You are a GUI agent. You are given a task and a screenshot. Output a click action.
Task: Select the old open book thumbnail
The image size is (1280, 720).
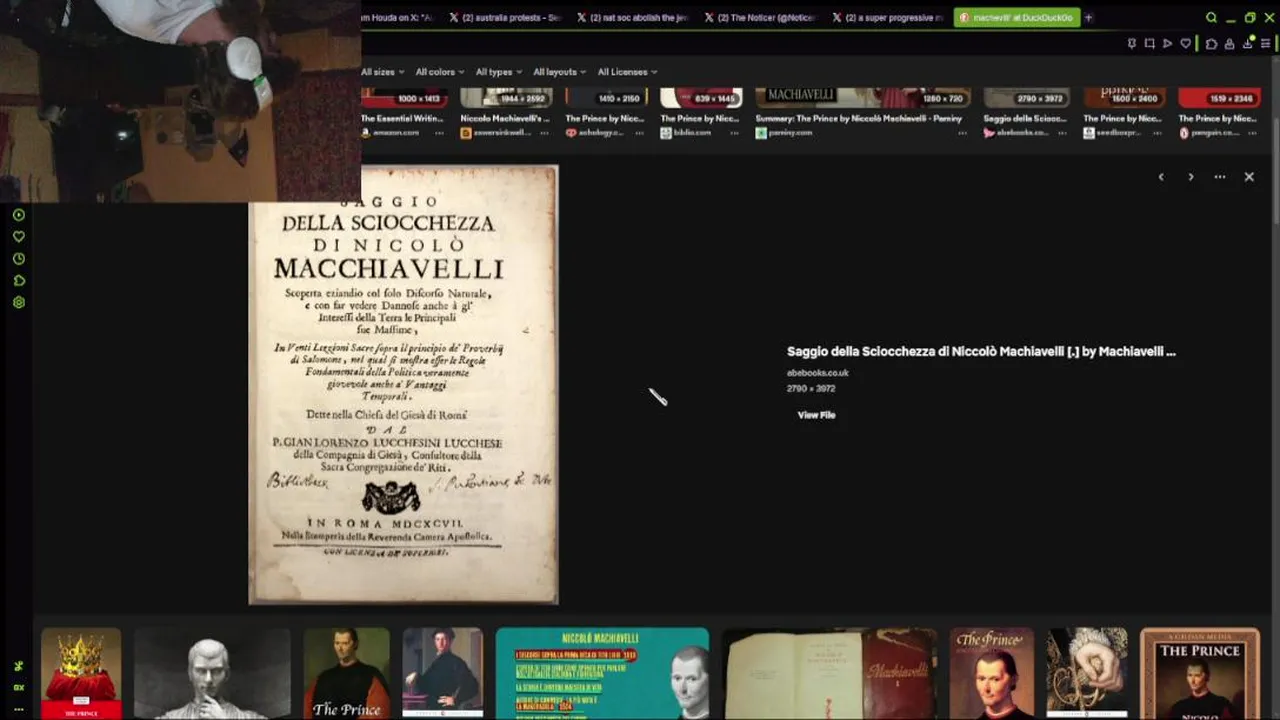[830, 673]
